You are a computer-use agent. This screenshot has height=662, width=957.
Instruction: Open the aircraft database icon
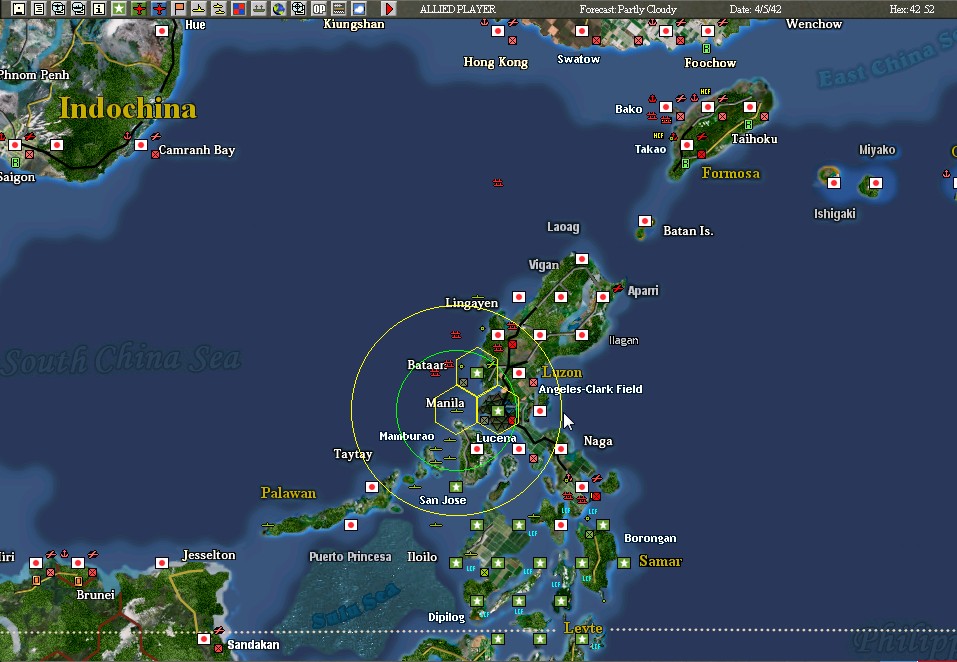pyautogui.click(x=59, y=9)
